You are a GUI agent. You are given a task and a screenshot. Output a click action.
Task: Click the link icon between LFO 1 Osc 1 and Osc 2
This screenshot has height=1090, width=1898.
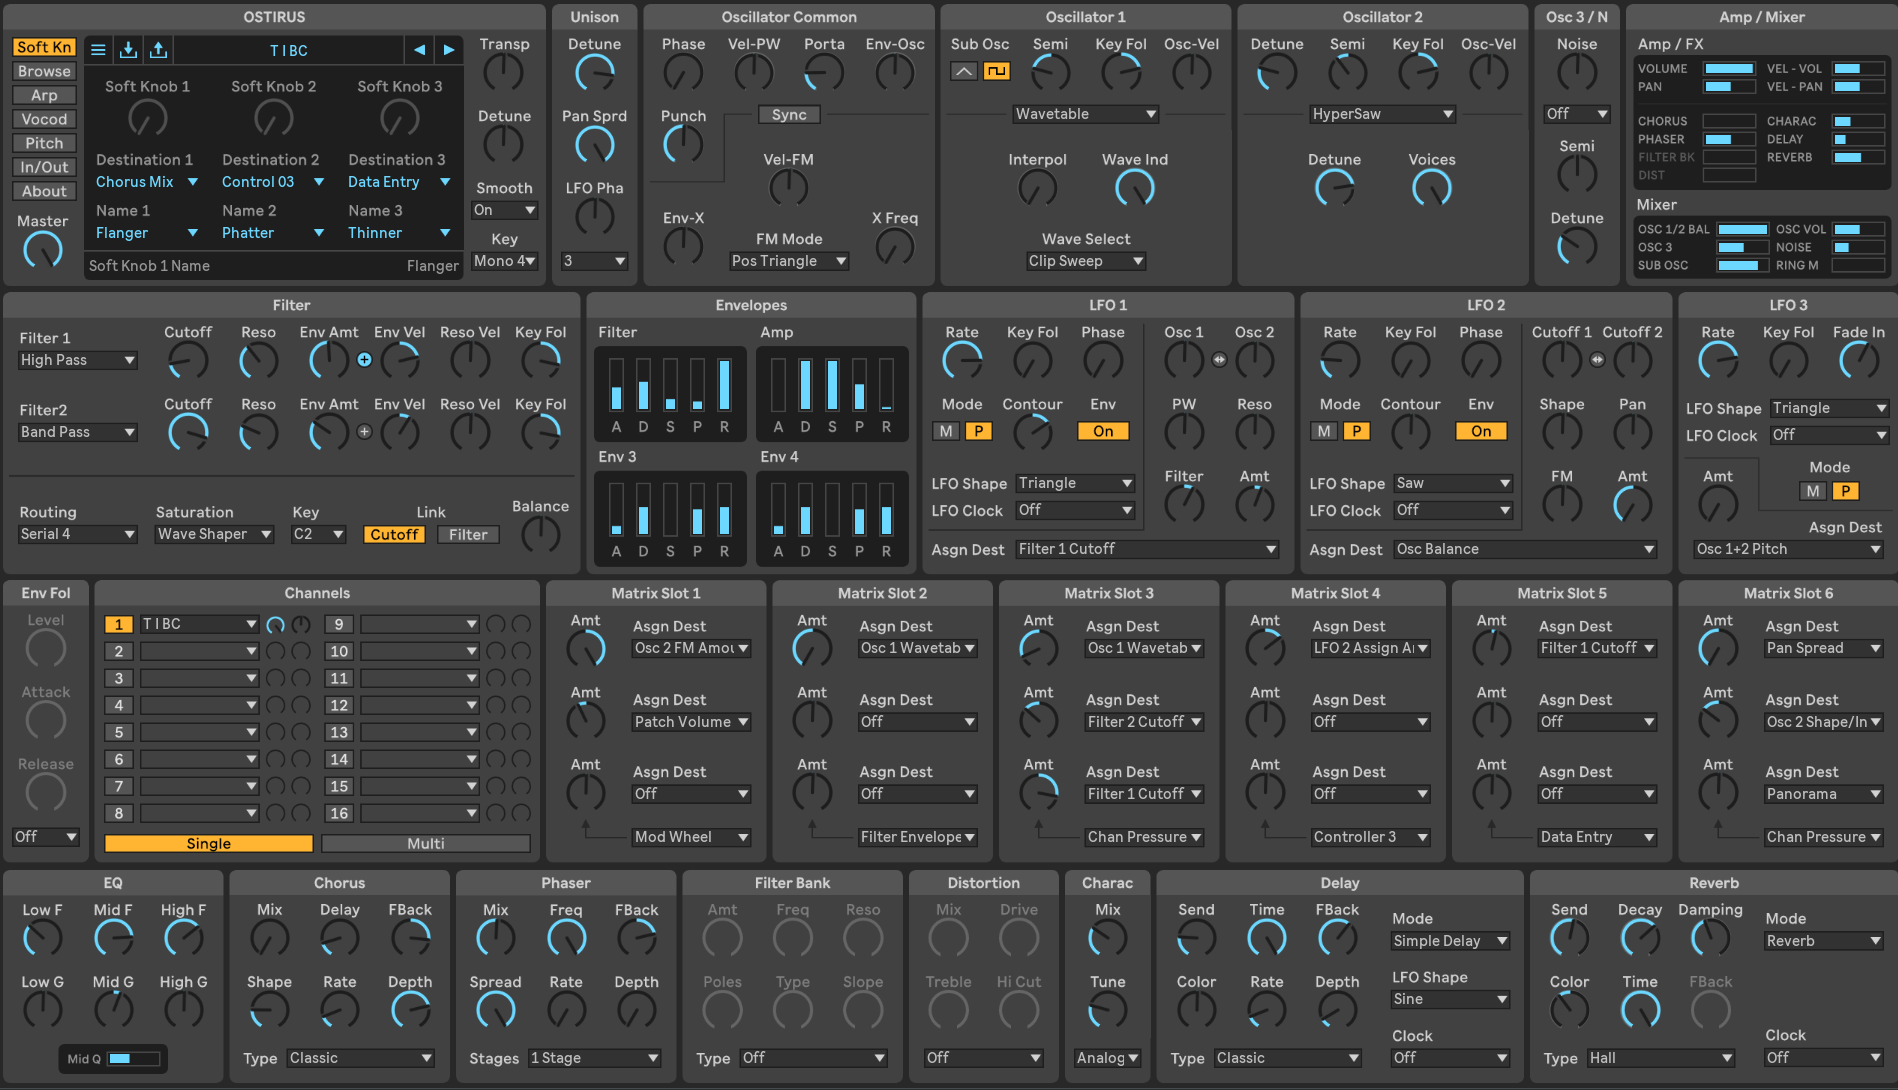pos(1219,360)
